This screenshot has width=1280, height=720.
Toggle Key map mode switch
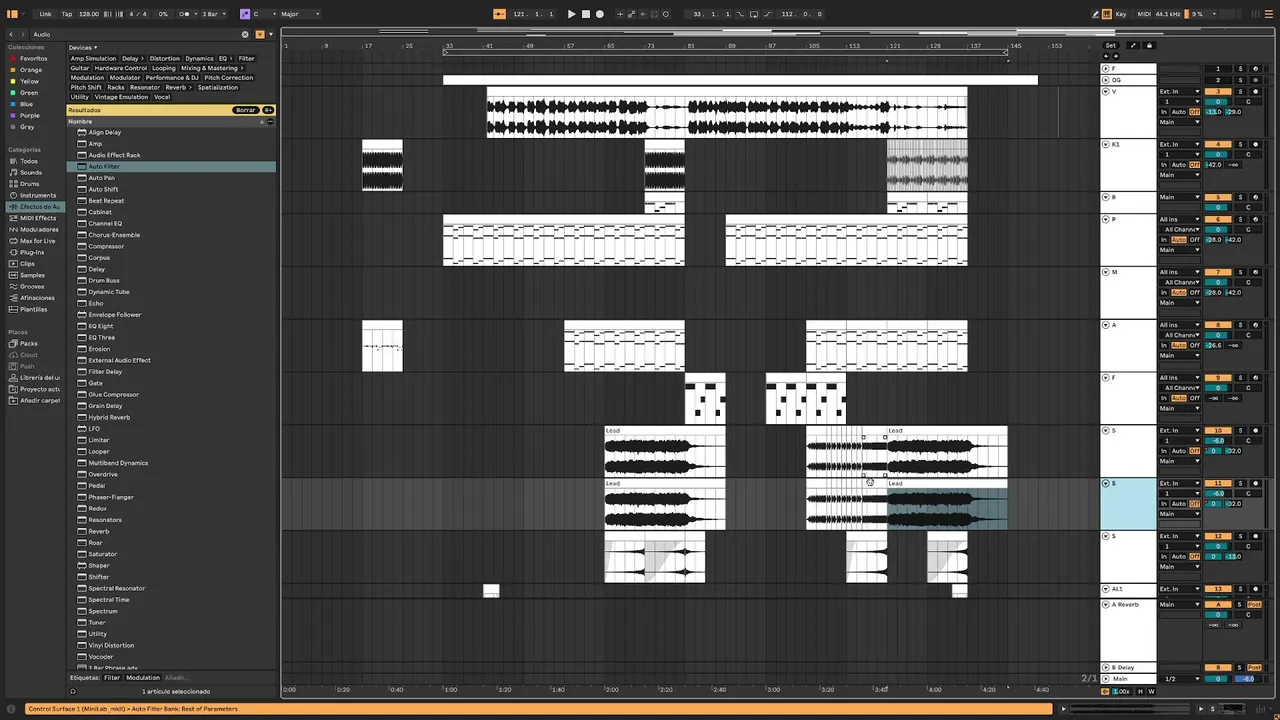pos(1121,14)
